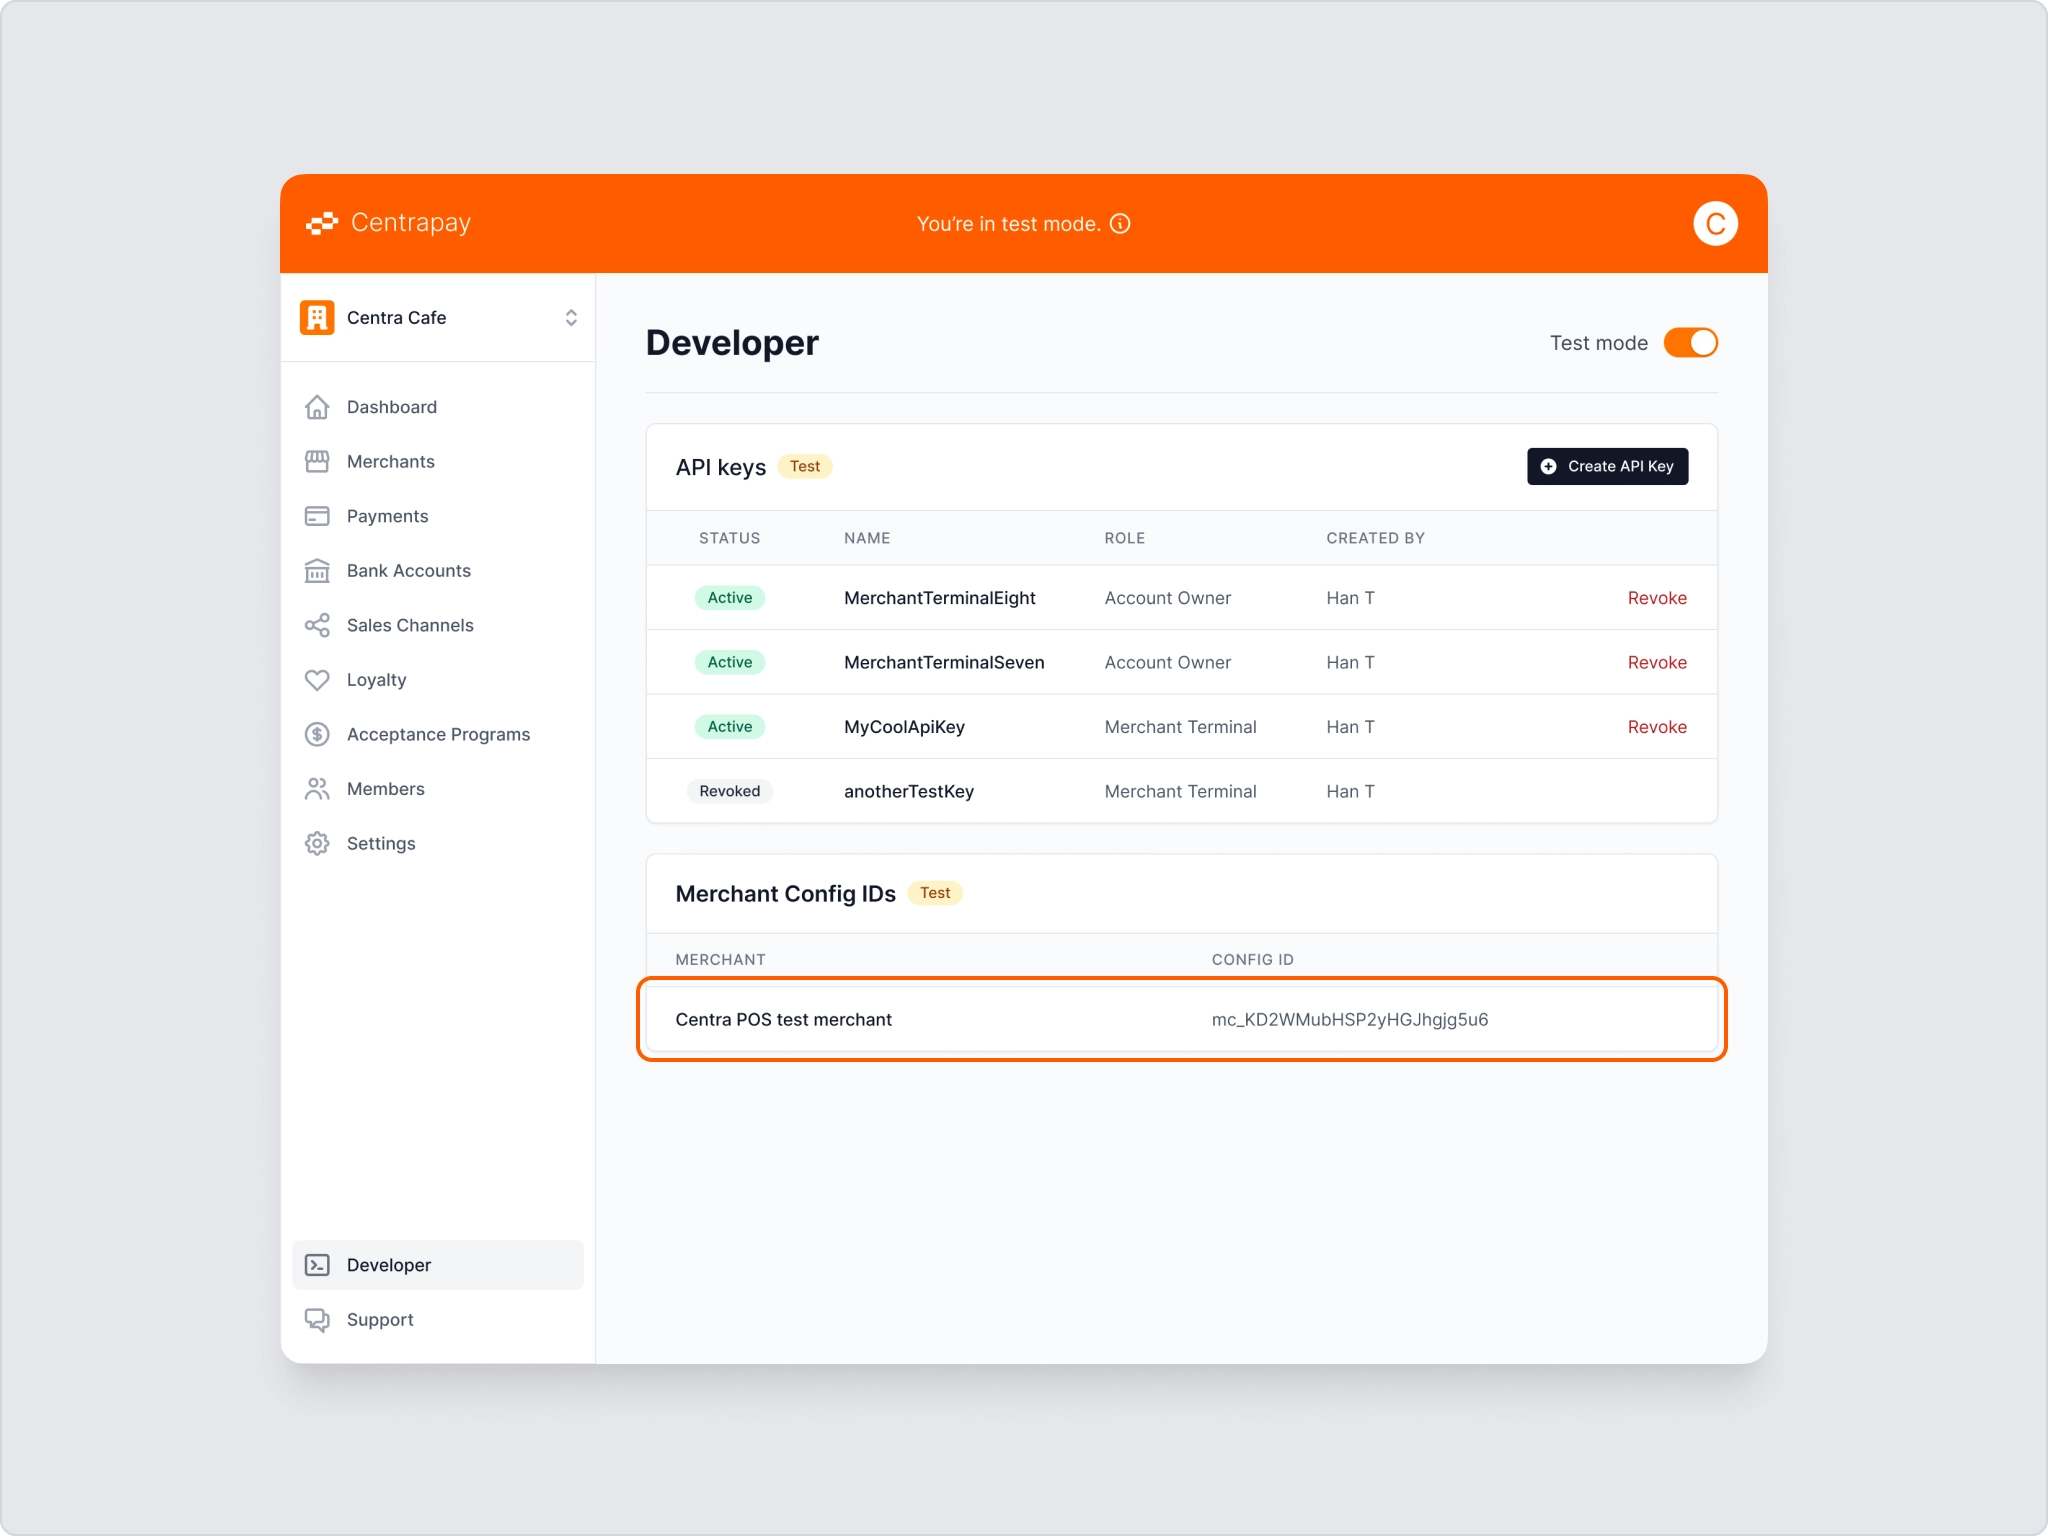Click Active badge for MyCoolApiKey

click(x=730, y=727)
